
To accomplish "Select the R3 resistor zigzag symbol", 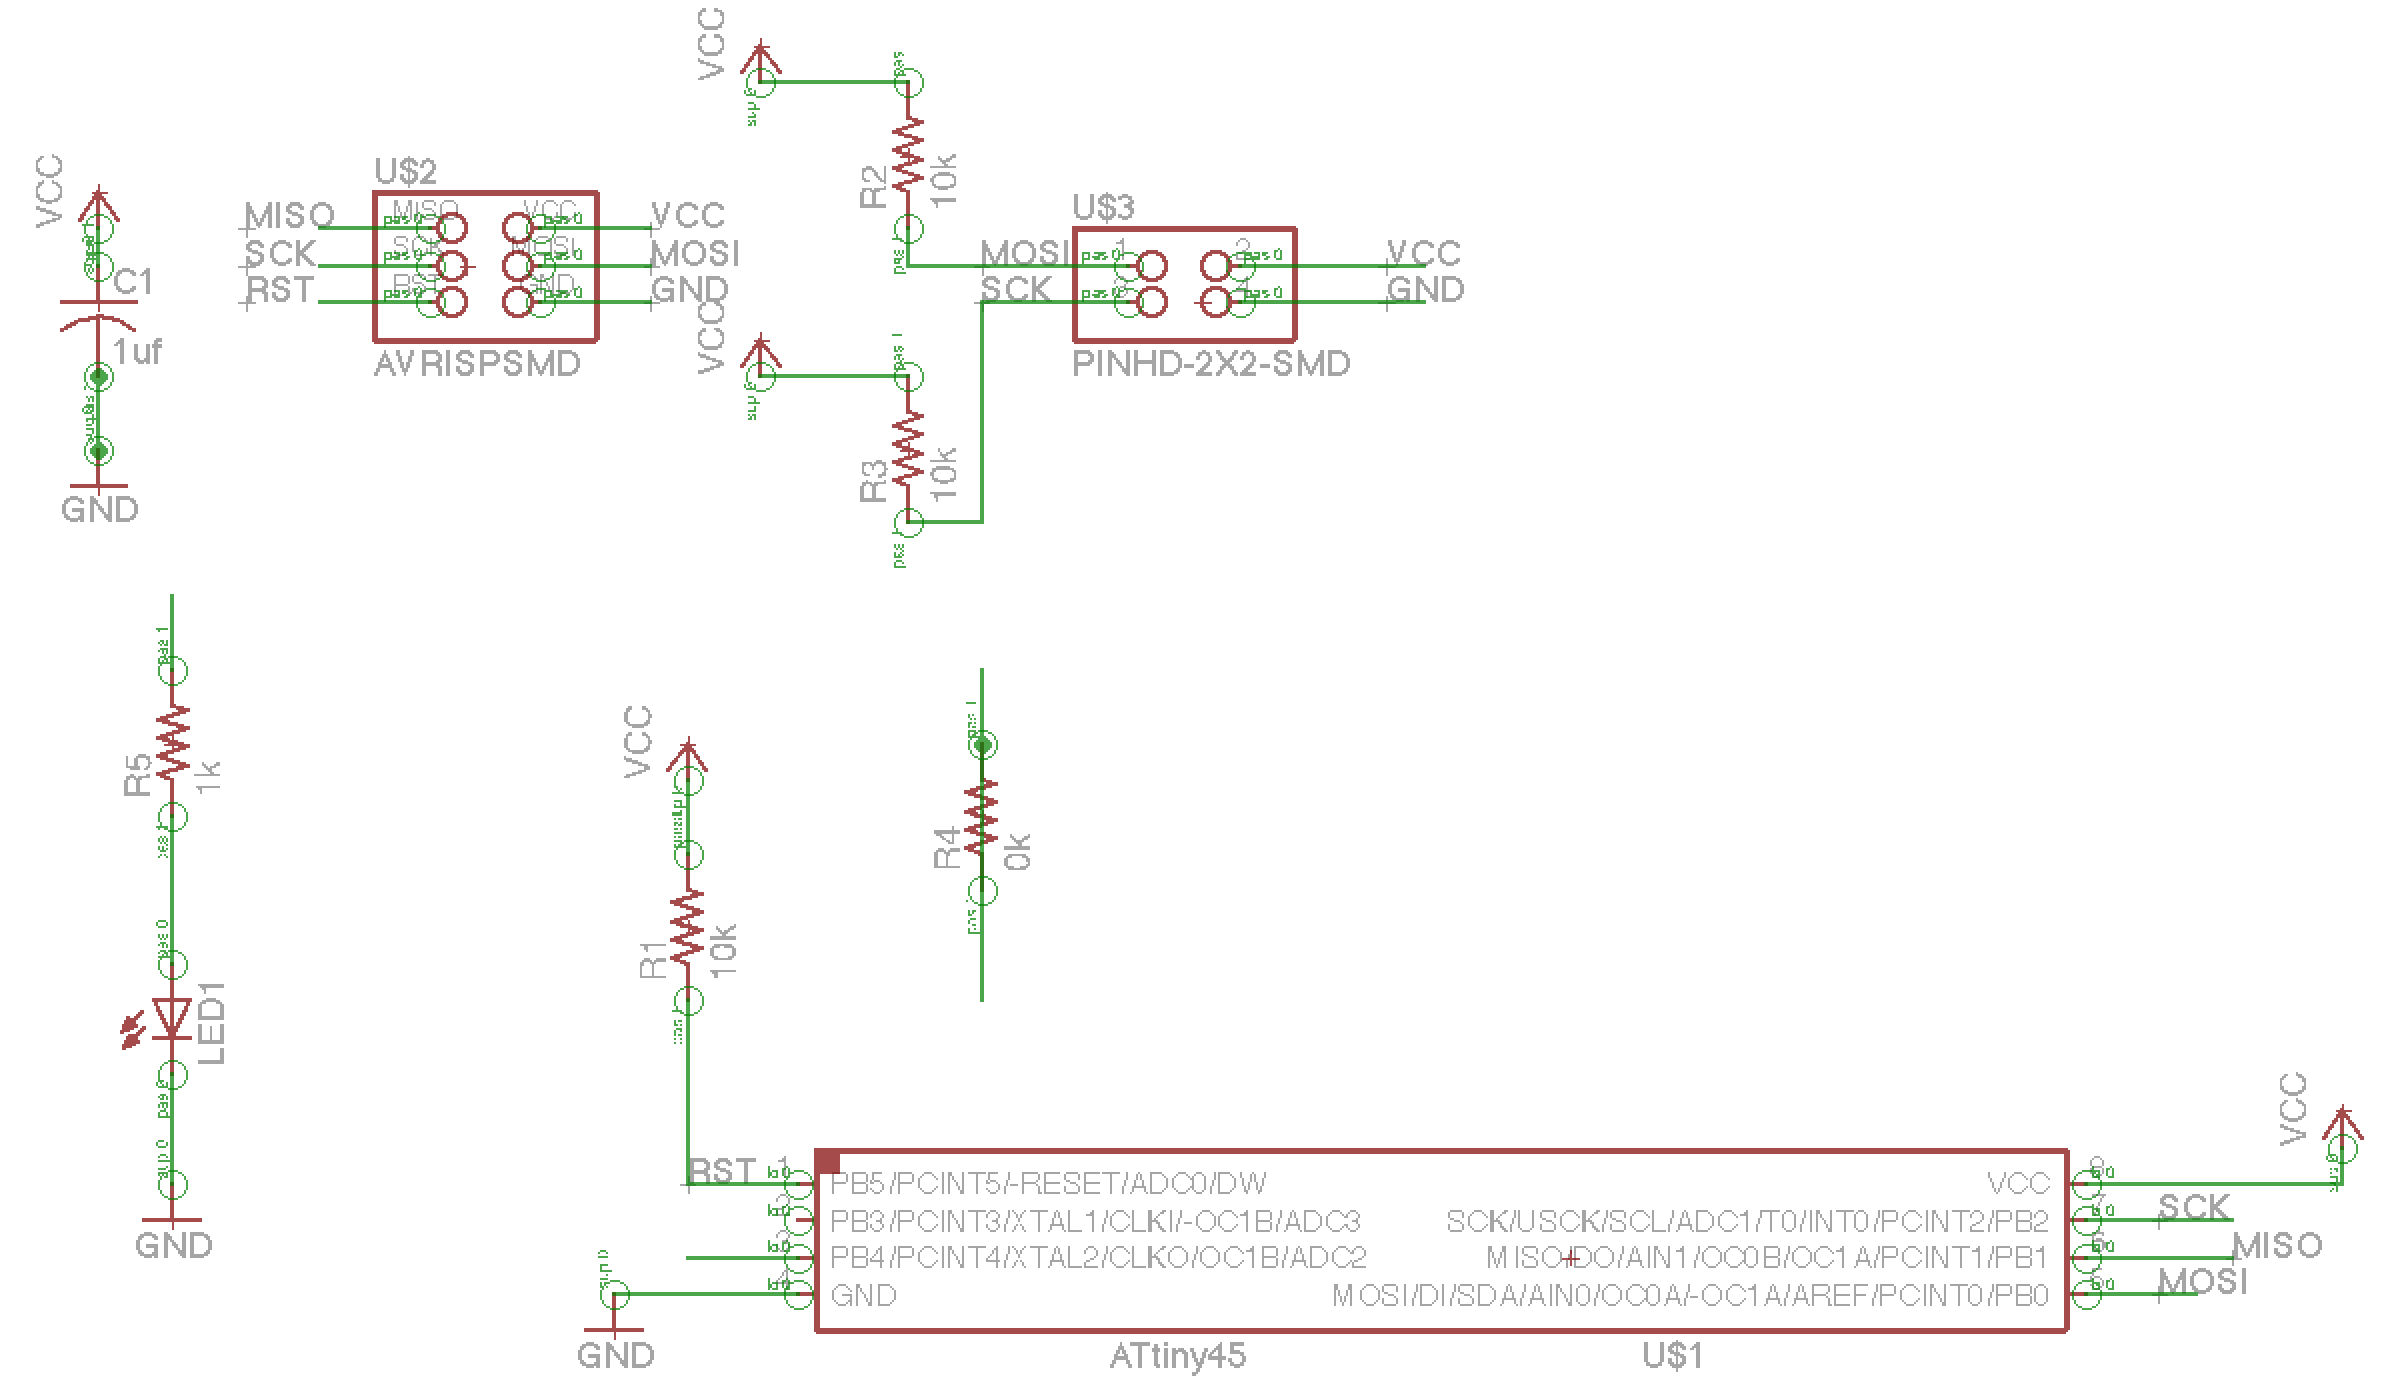I will (x=908, y=448).
